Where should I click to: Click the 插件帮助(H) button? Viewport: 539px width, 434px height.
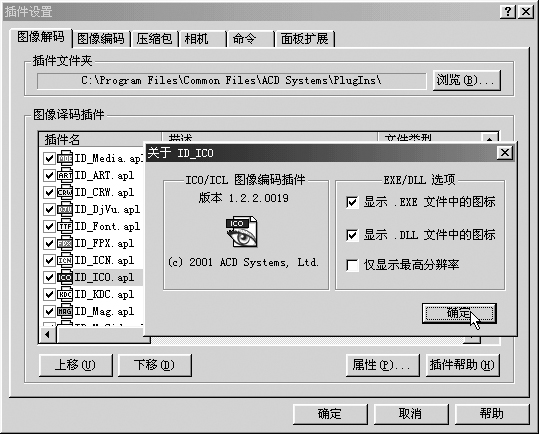[462, 365]
